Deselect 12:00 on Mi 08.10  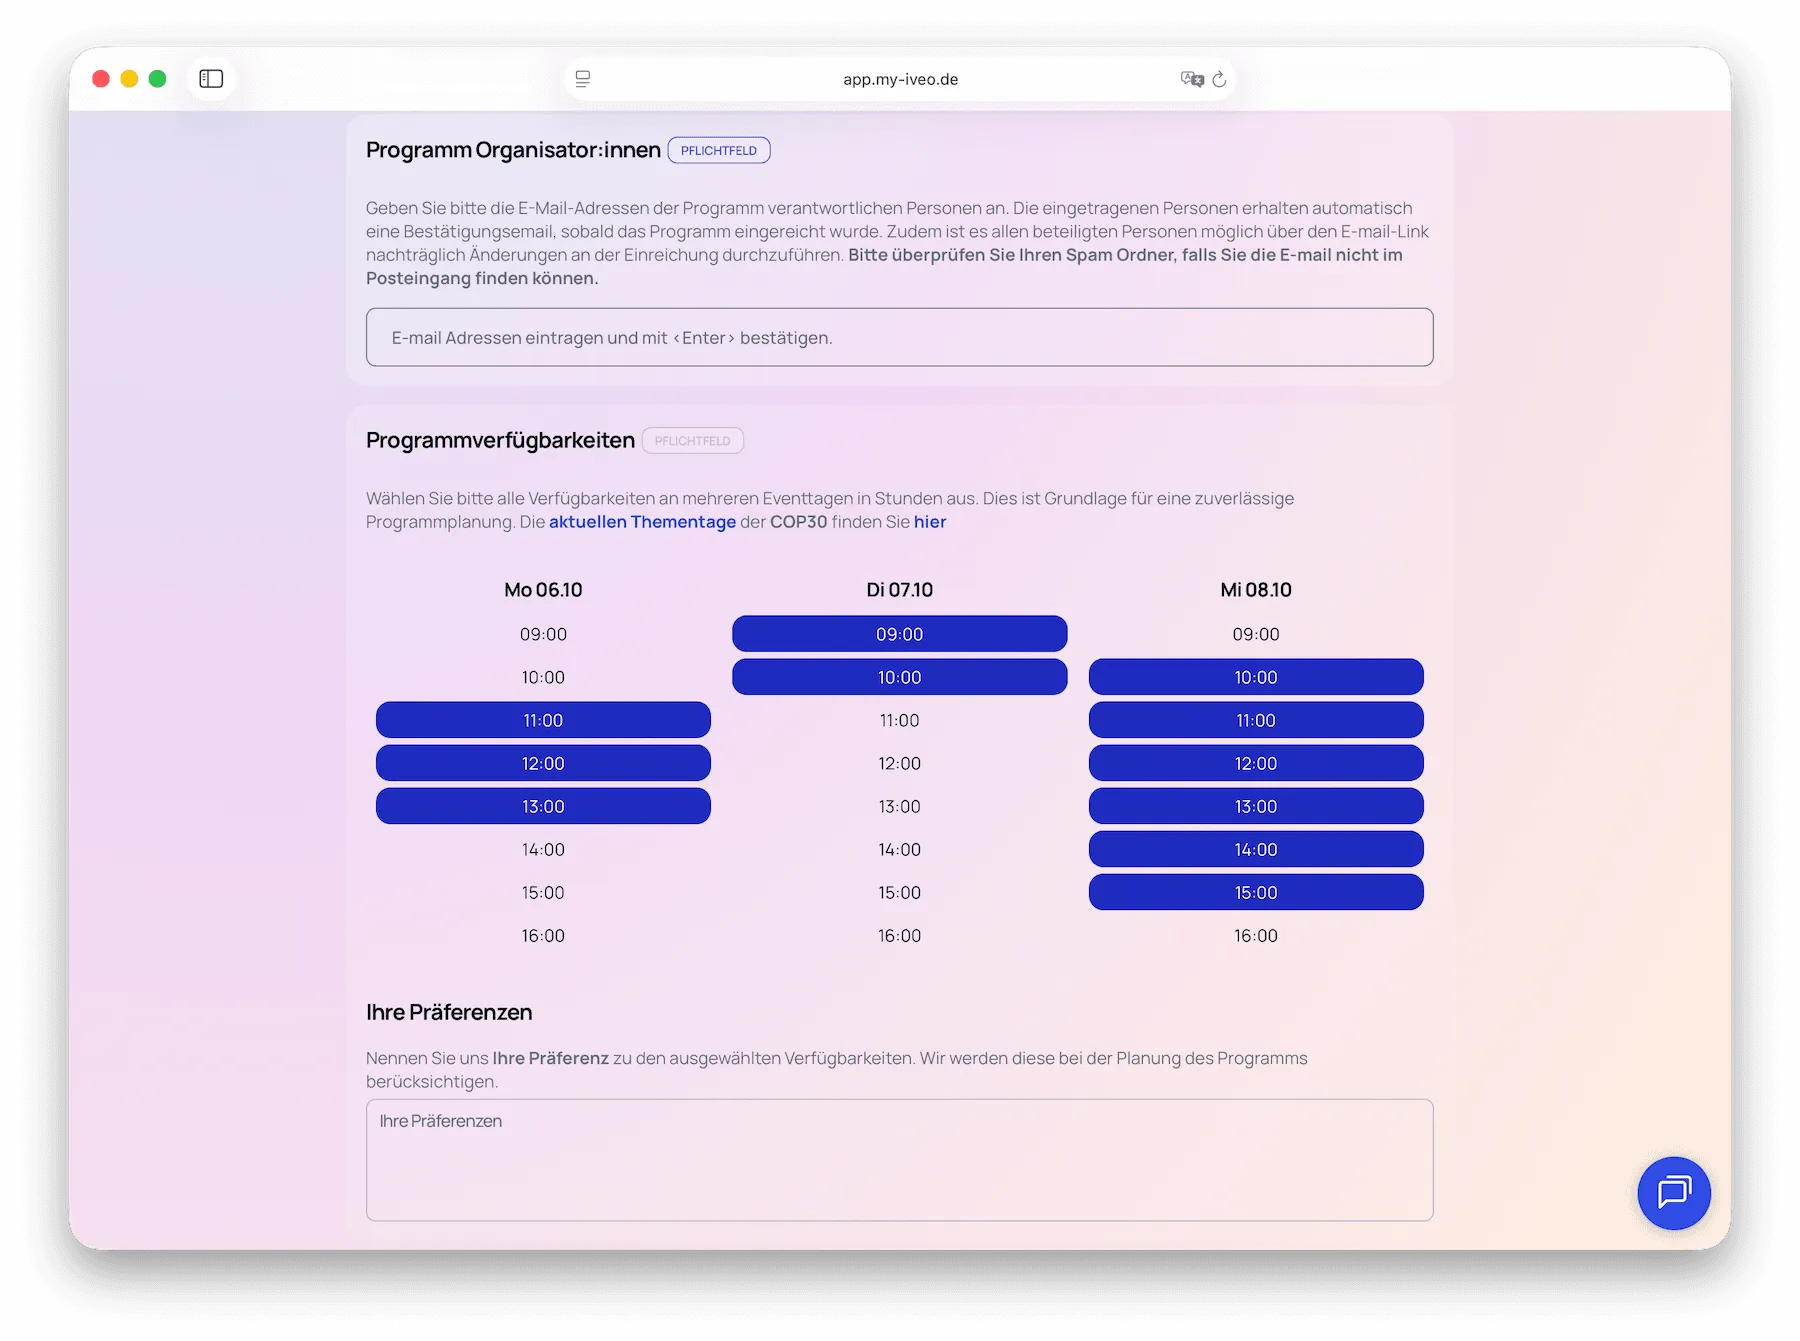click(x=1256, y=763)
